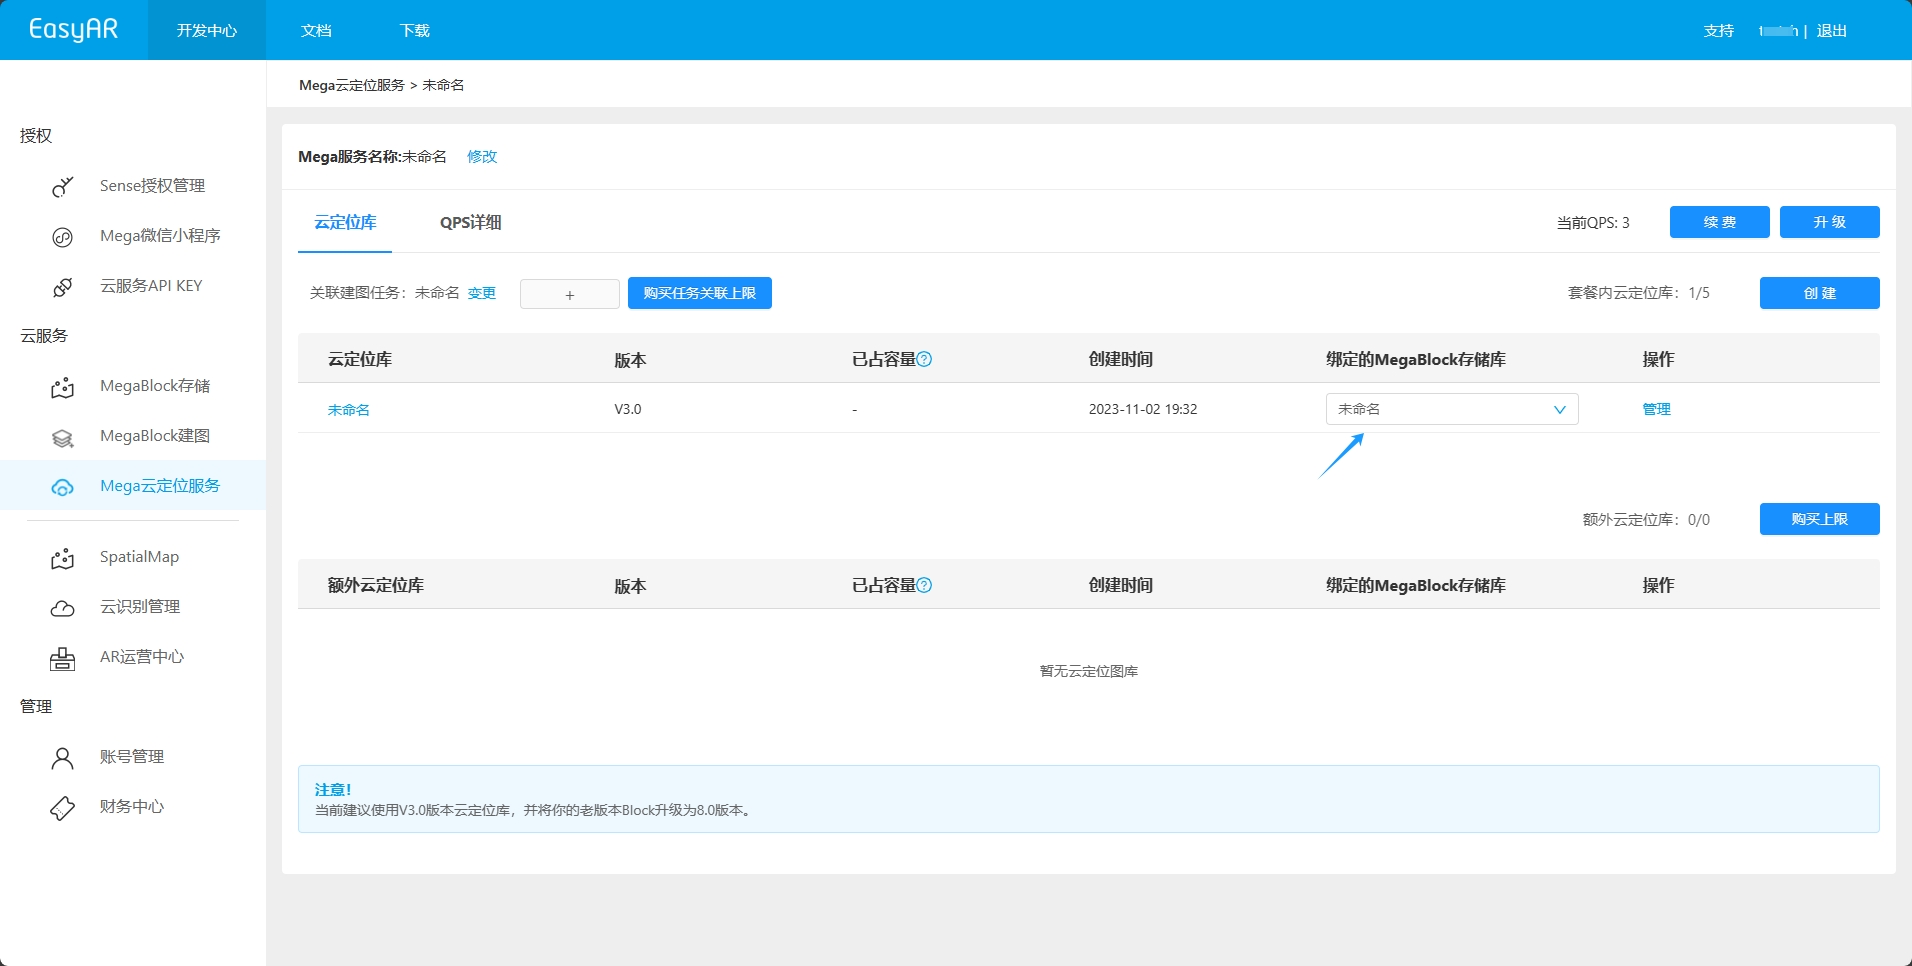Screen dimensions: 1912x966
Task: Click the 修改 link to rename the Mega service
Action: (481, 157)
